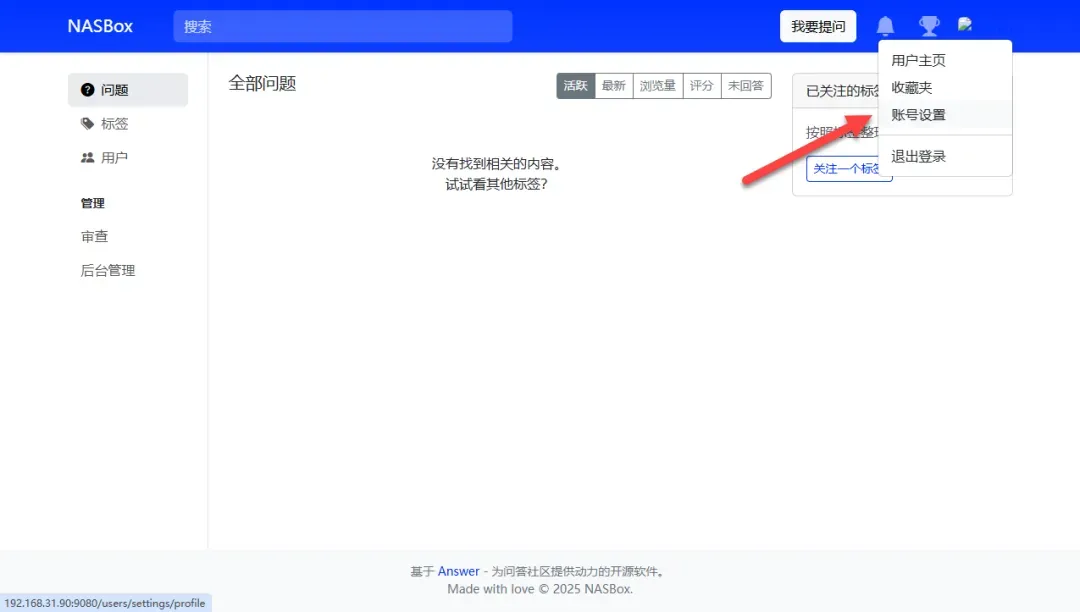
Task: Sort questions by 浏览量
Action: pos(657,86)
